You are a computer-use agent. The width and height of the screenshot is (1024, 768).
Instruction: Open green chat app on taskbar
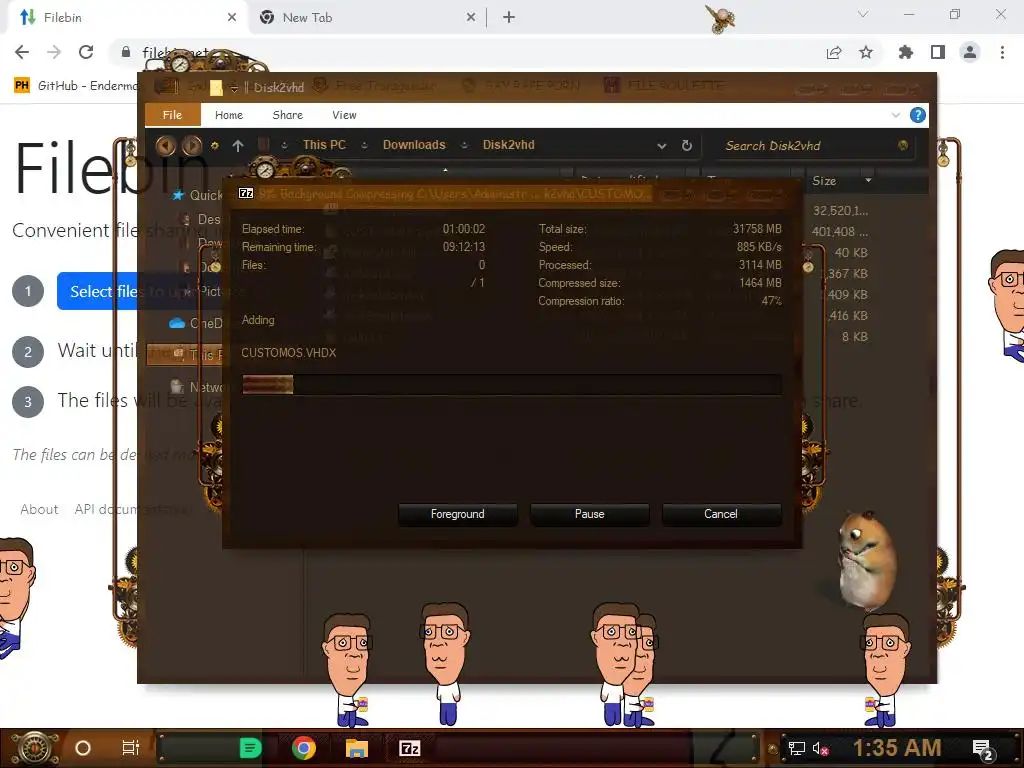click(x=251, y=748)
